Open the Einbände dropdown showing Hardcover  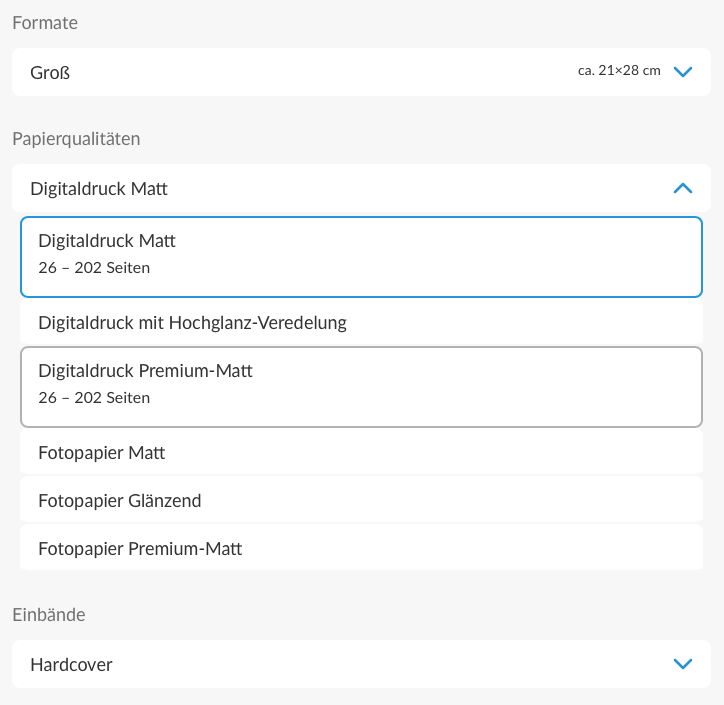click(x=361, y=664)
